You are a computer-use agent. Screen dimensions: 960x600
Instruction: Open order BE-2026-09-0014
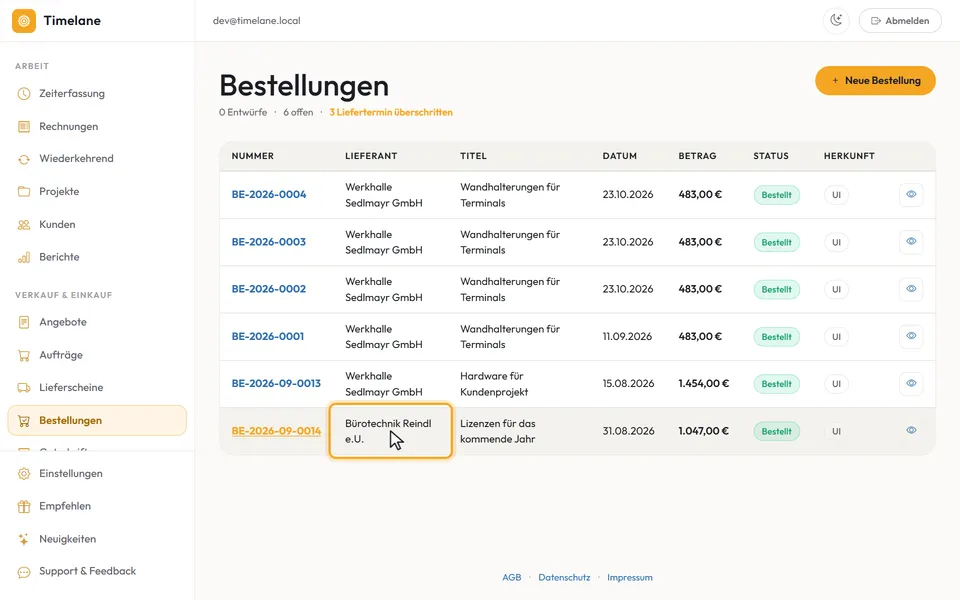(x=276, y=431)
